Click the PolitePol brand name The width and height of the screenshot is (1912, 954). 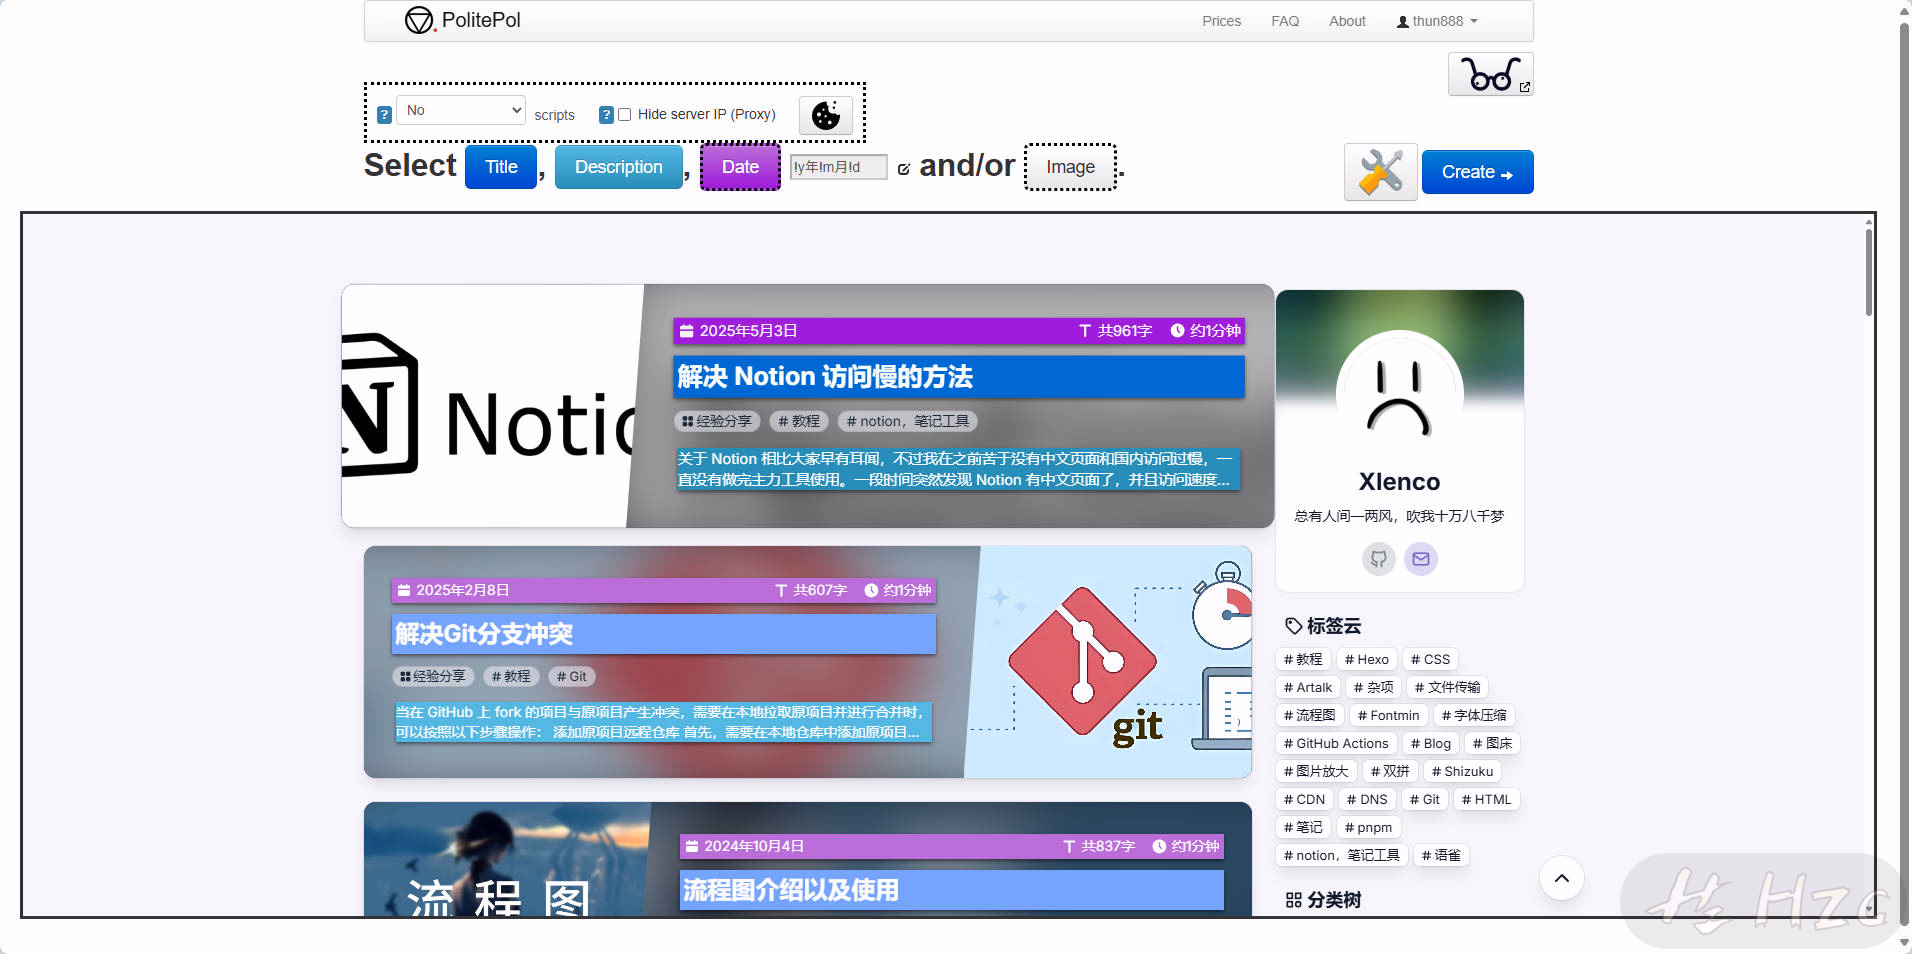(x=481, y=20)
